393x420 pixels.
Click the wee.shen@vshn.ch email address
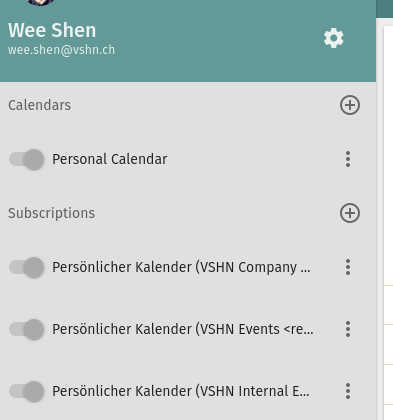pyautogui.click(x=61, y=50)
